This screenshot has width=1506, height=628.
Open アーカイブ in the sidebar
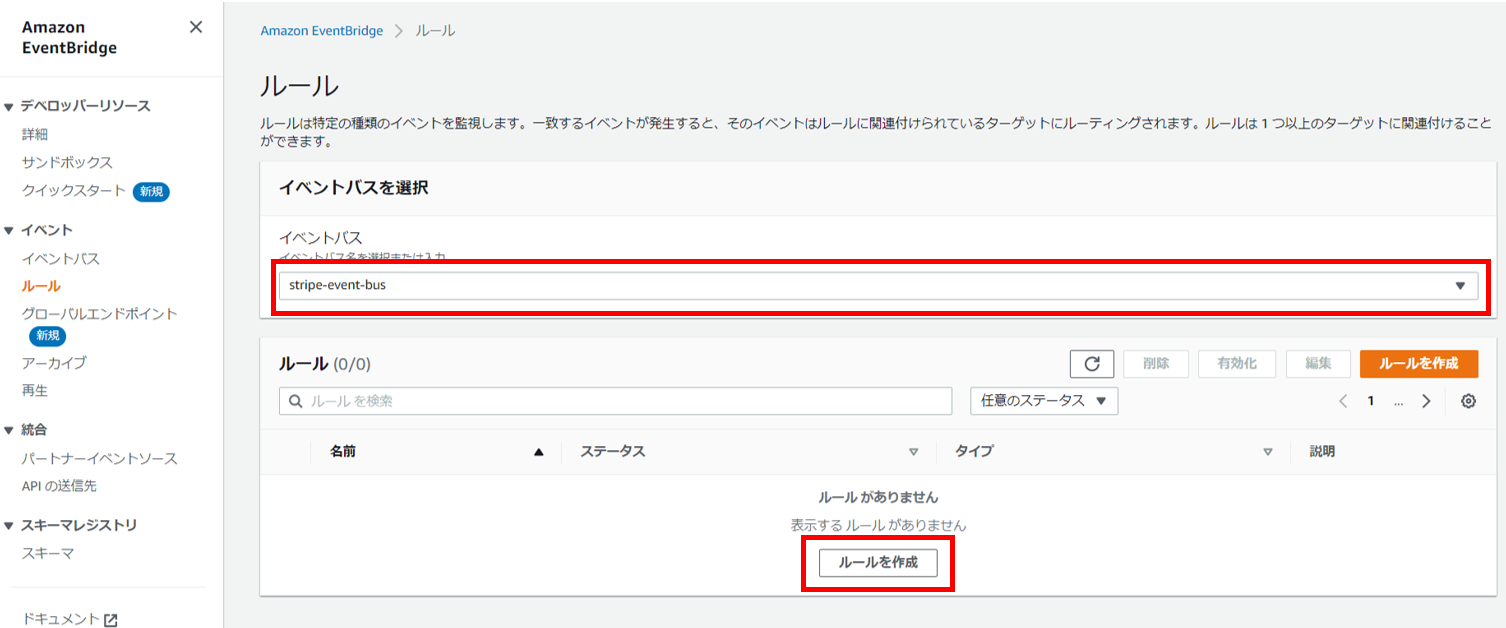point(54,363)
